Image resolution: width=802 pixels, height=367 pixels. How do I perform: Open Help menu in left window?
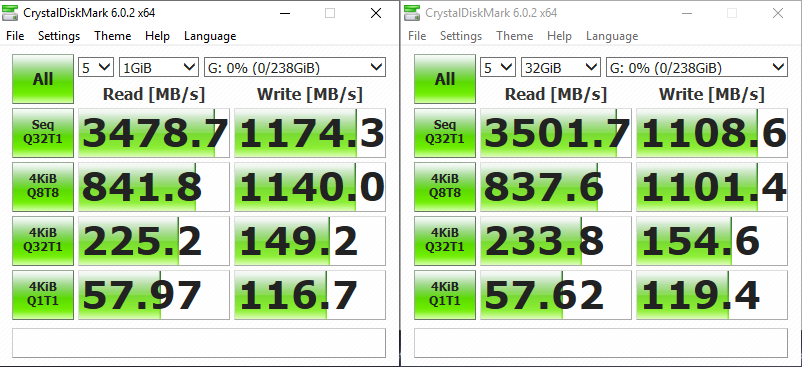point(157,36)
